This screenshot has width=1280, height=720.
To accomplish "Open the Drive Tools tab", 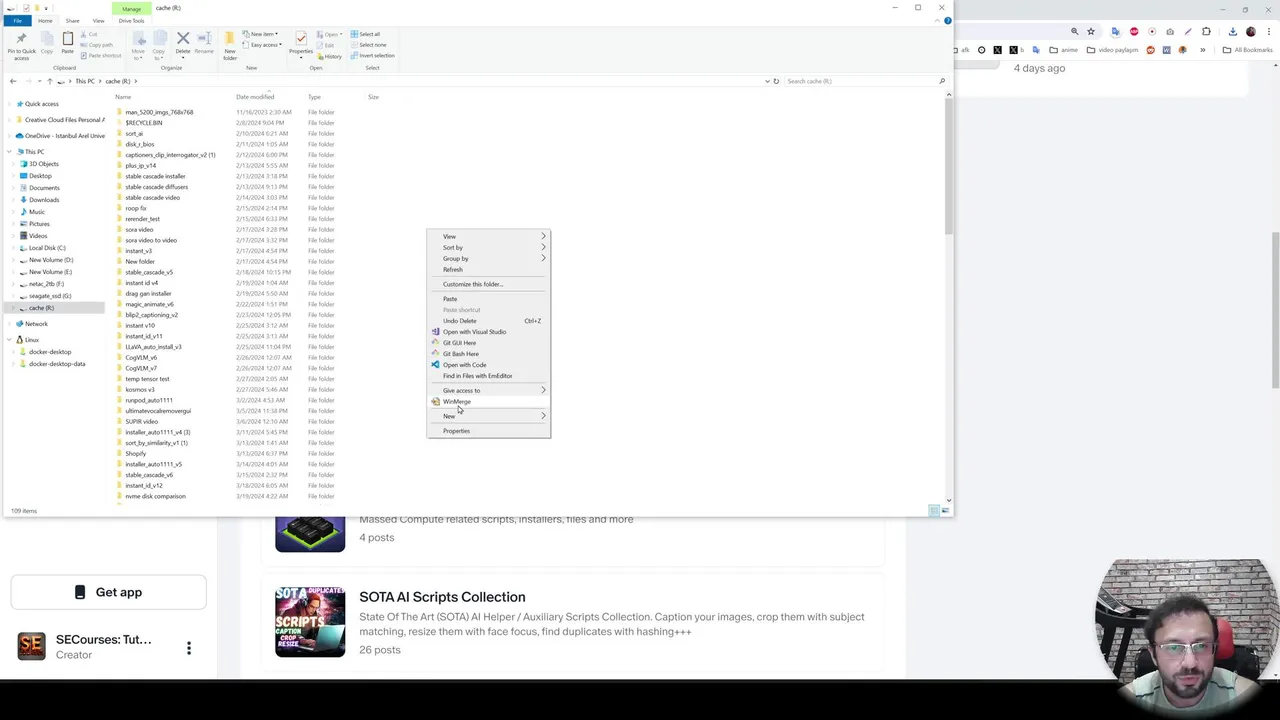I will pos(131,20).
